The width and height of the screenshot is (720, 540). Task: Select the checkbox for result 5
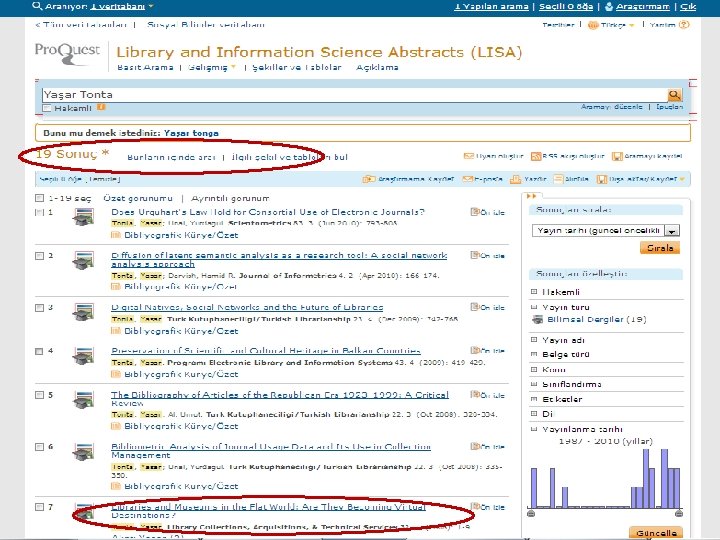click(39, 395)
